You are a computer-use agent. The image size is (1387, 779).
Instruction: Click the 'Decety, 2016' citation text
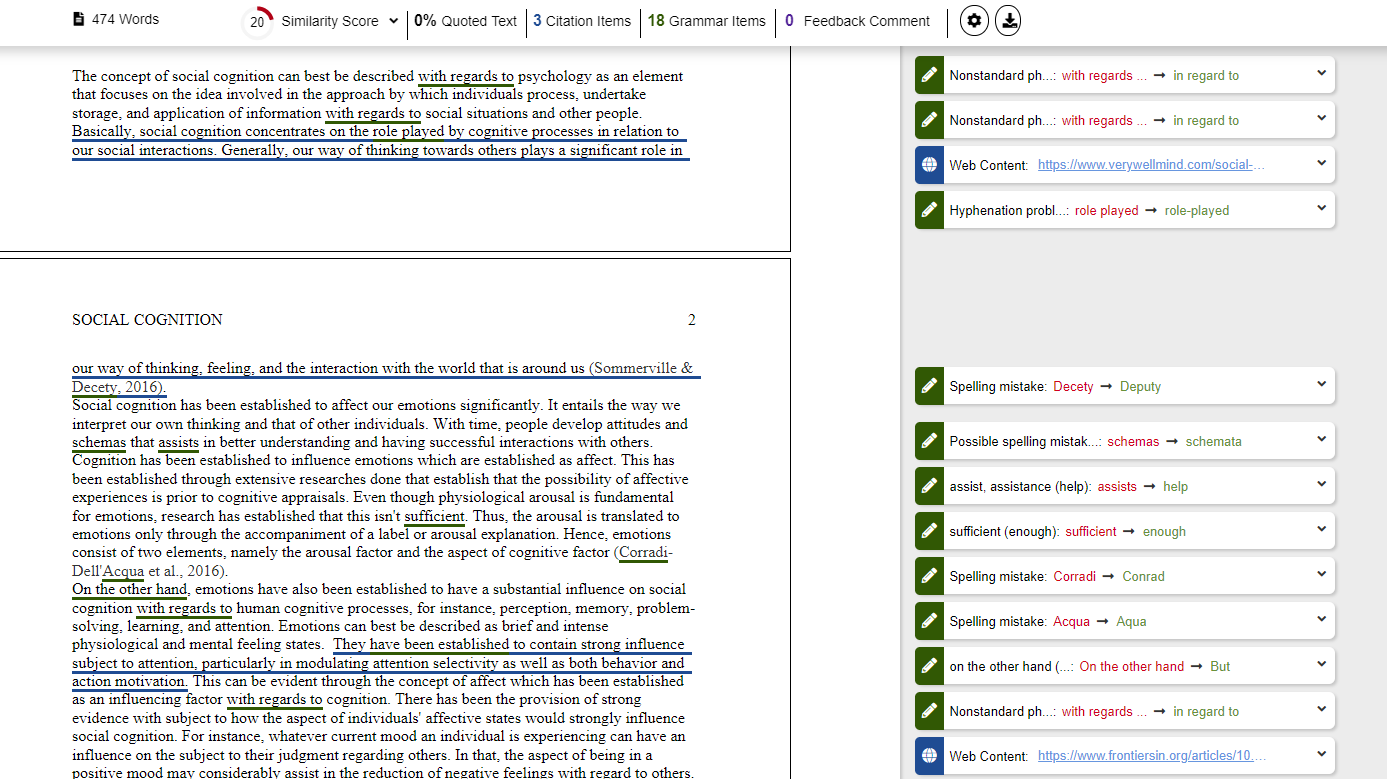tap(118, 387)
